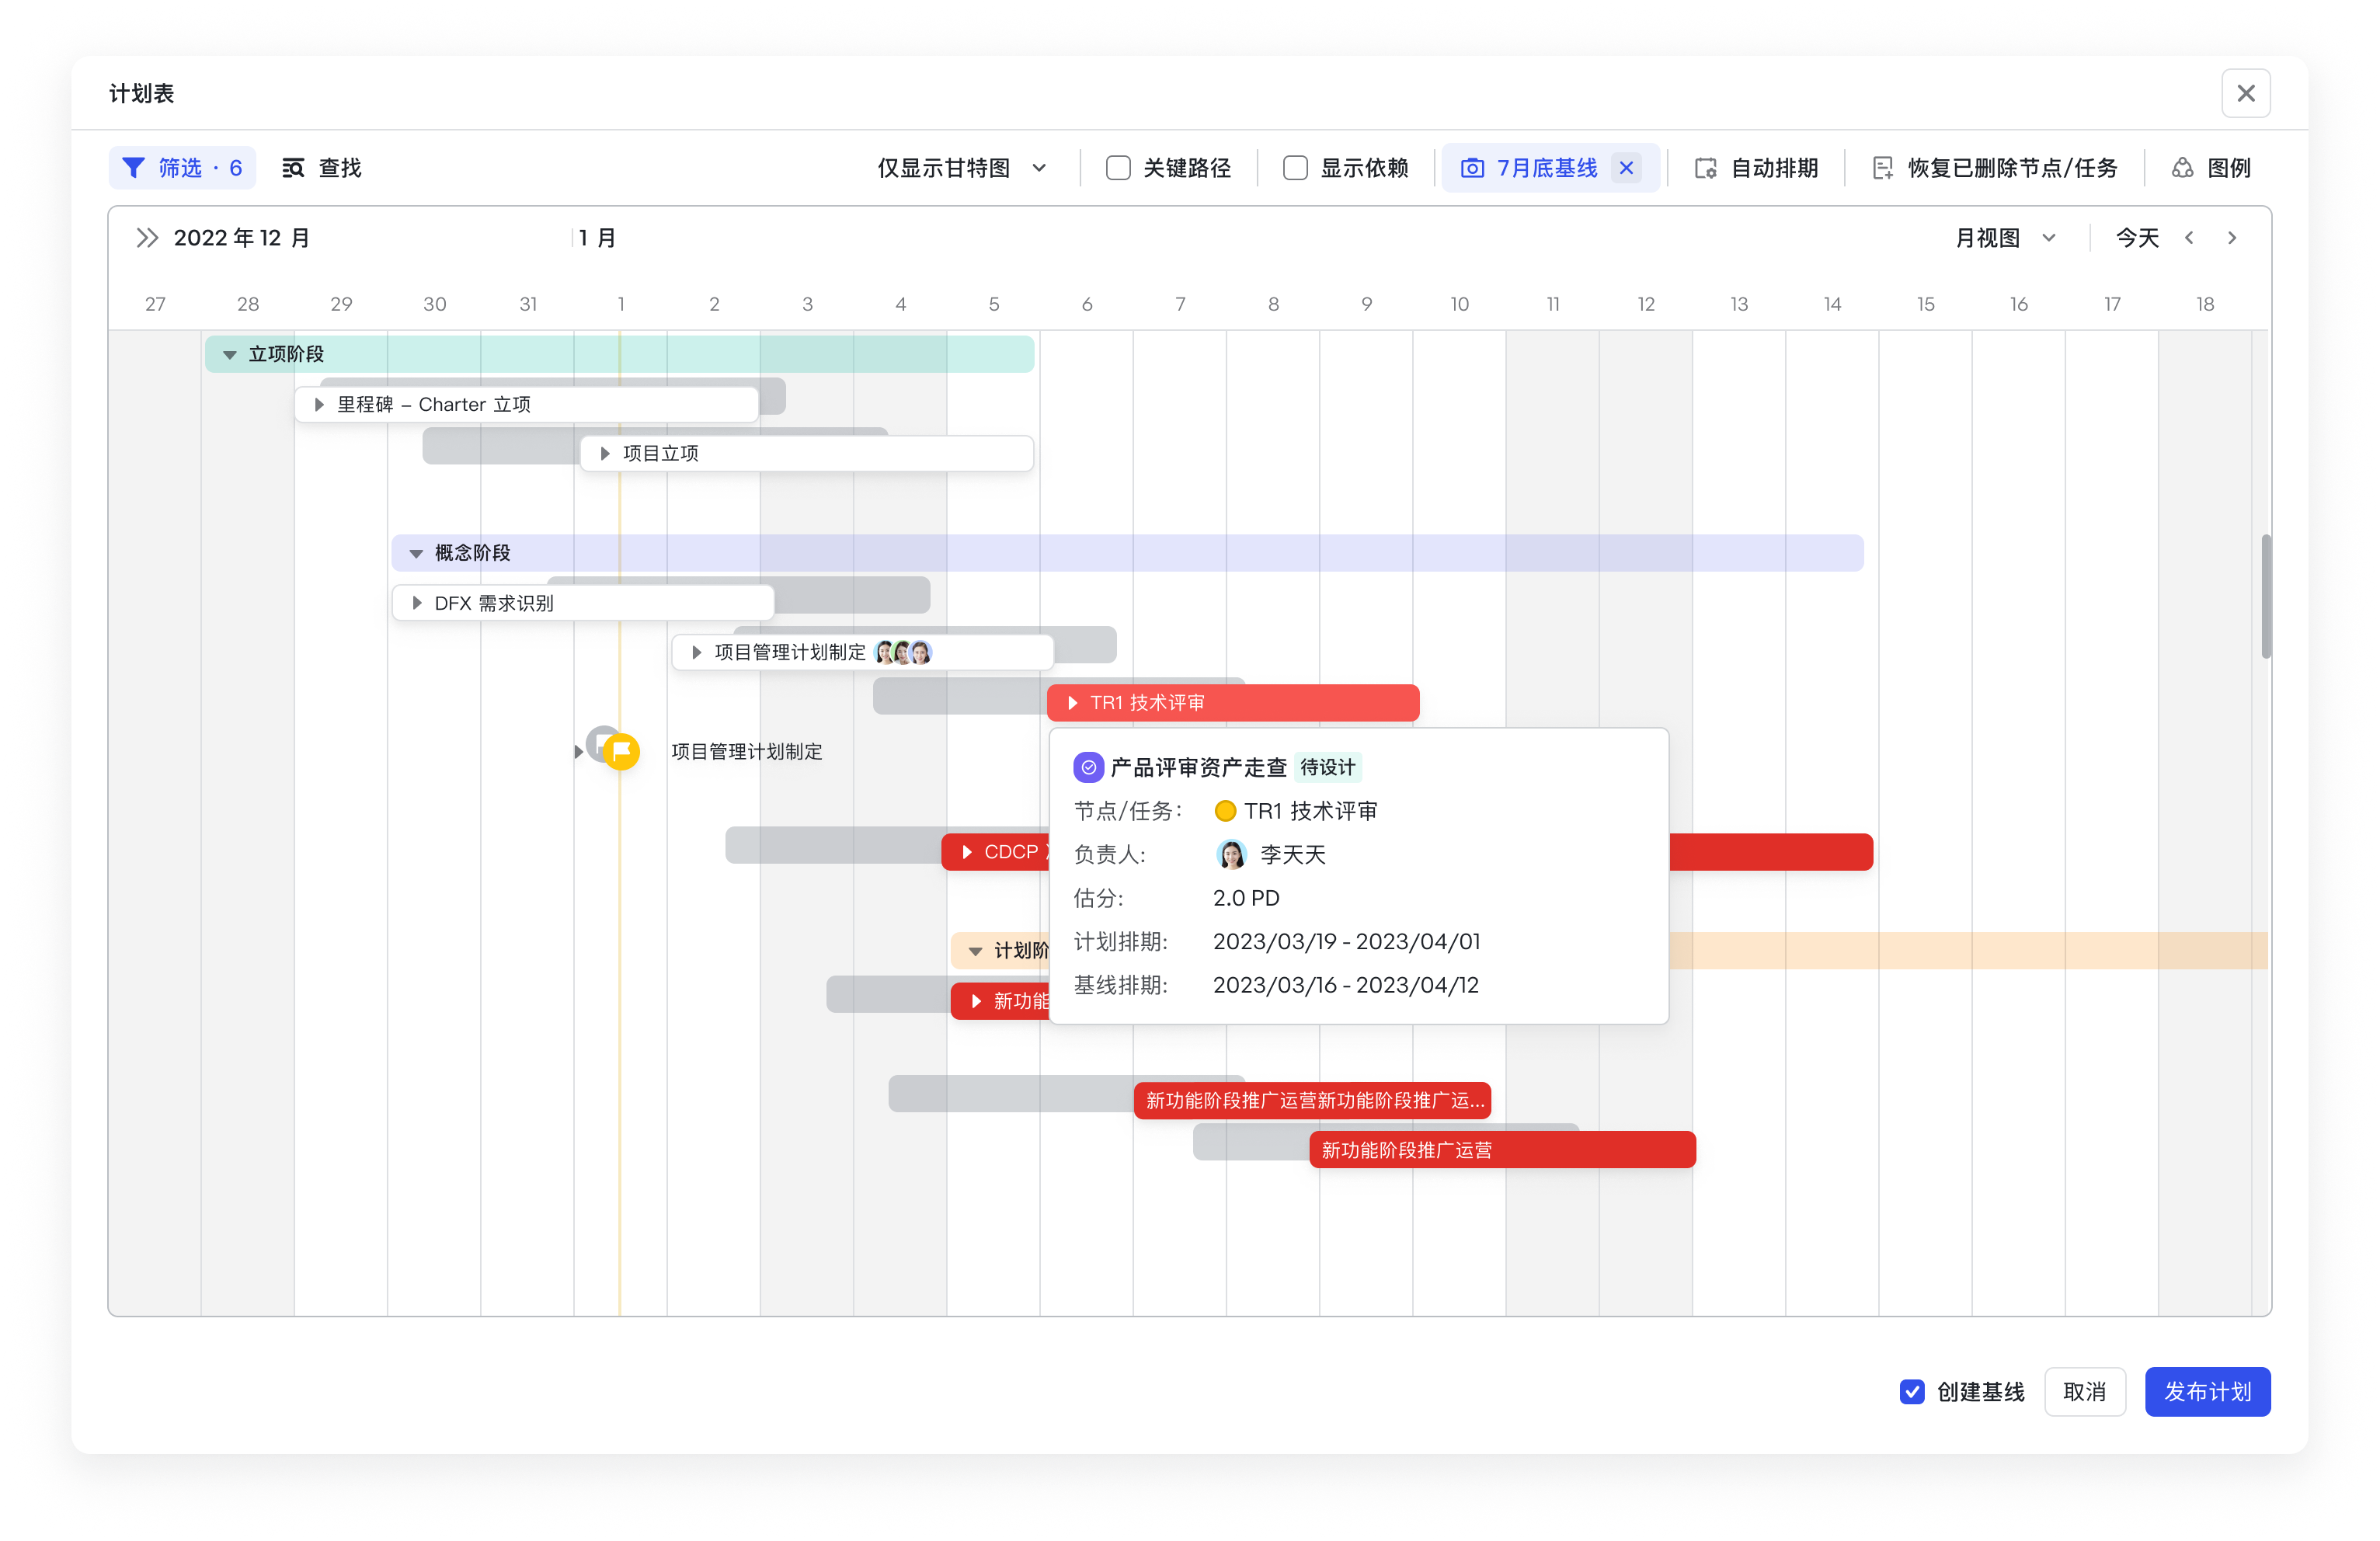The image size is (2380, 1541).
Task: Open the filter funnel icon
Action: (x=133, y=168)
